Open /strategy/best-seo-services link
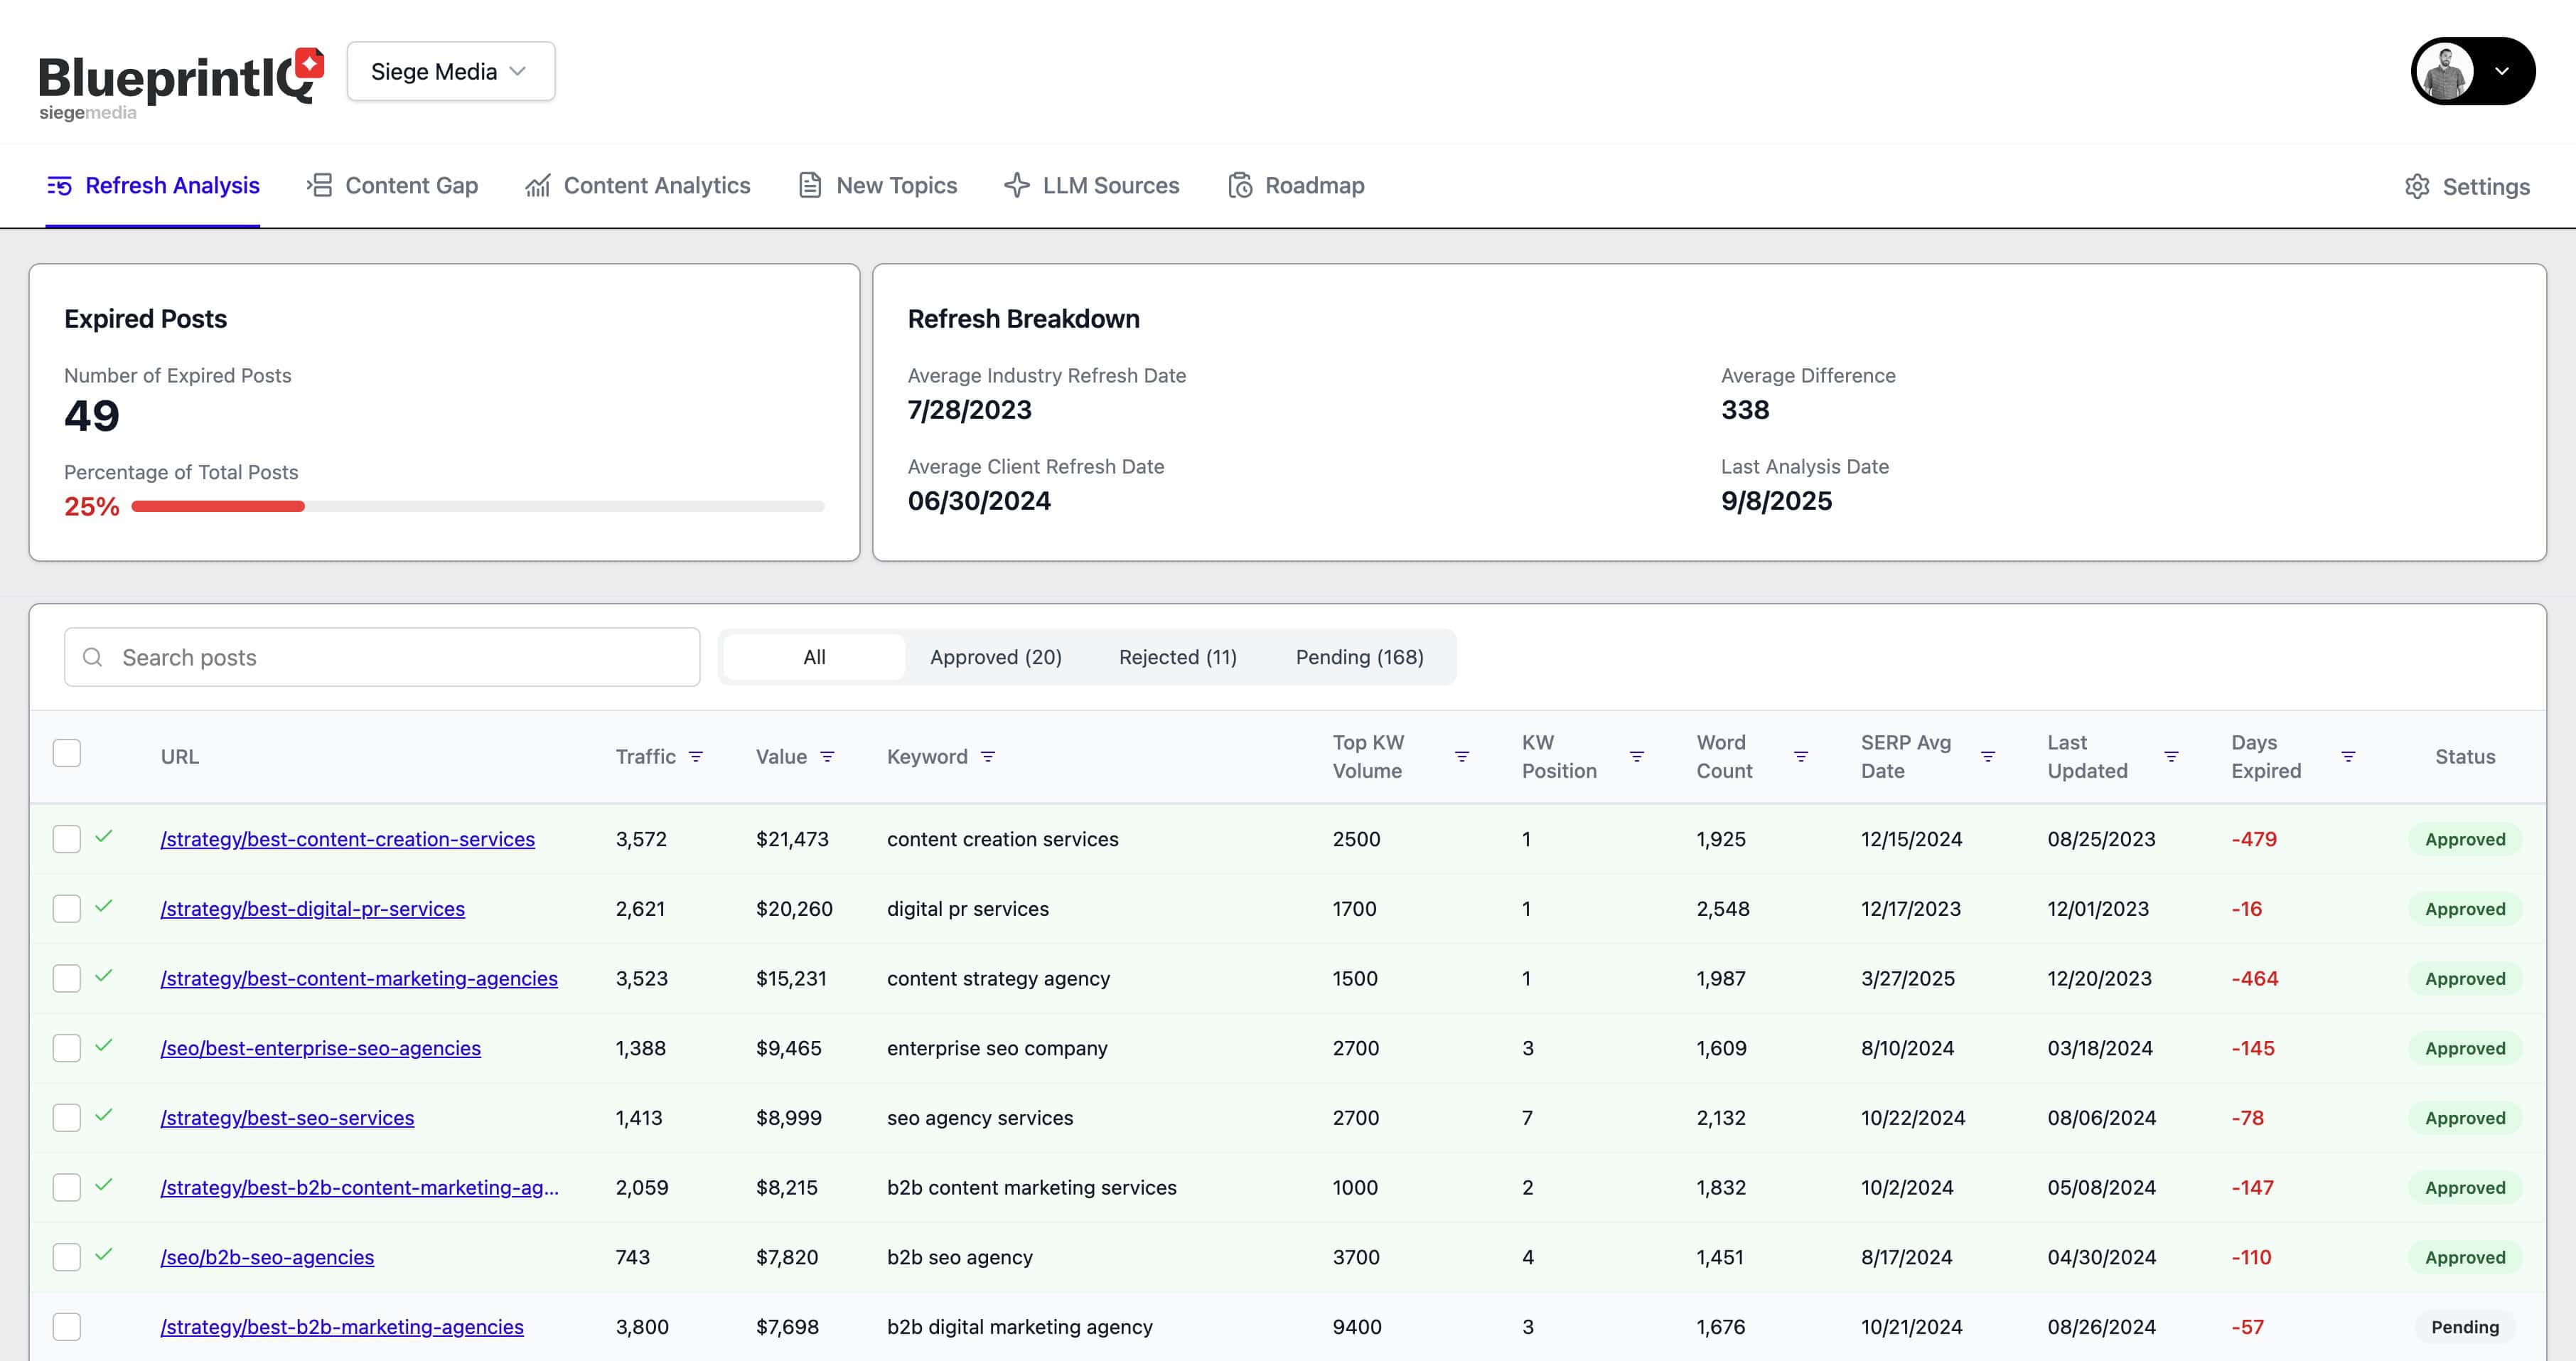The image size is (2576, 1361). click(287, 1118)
